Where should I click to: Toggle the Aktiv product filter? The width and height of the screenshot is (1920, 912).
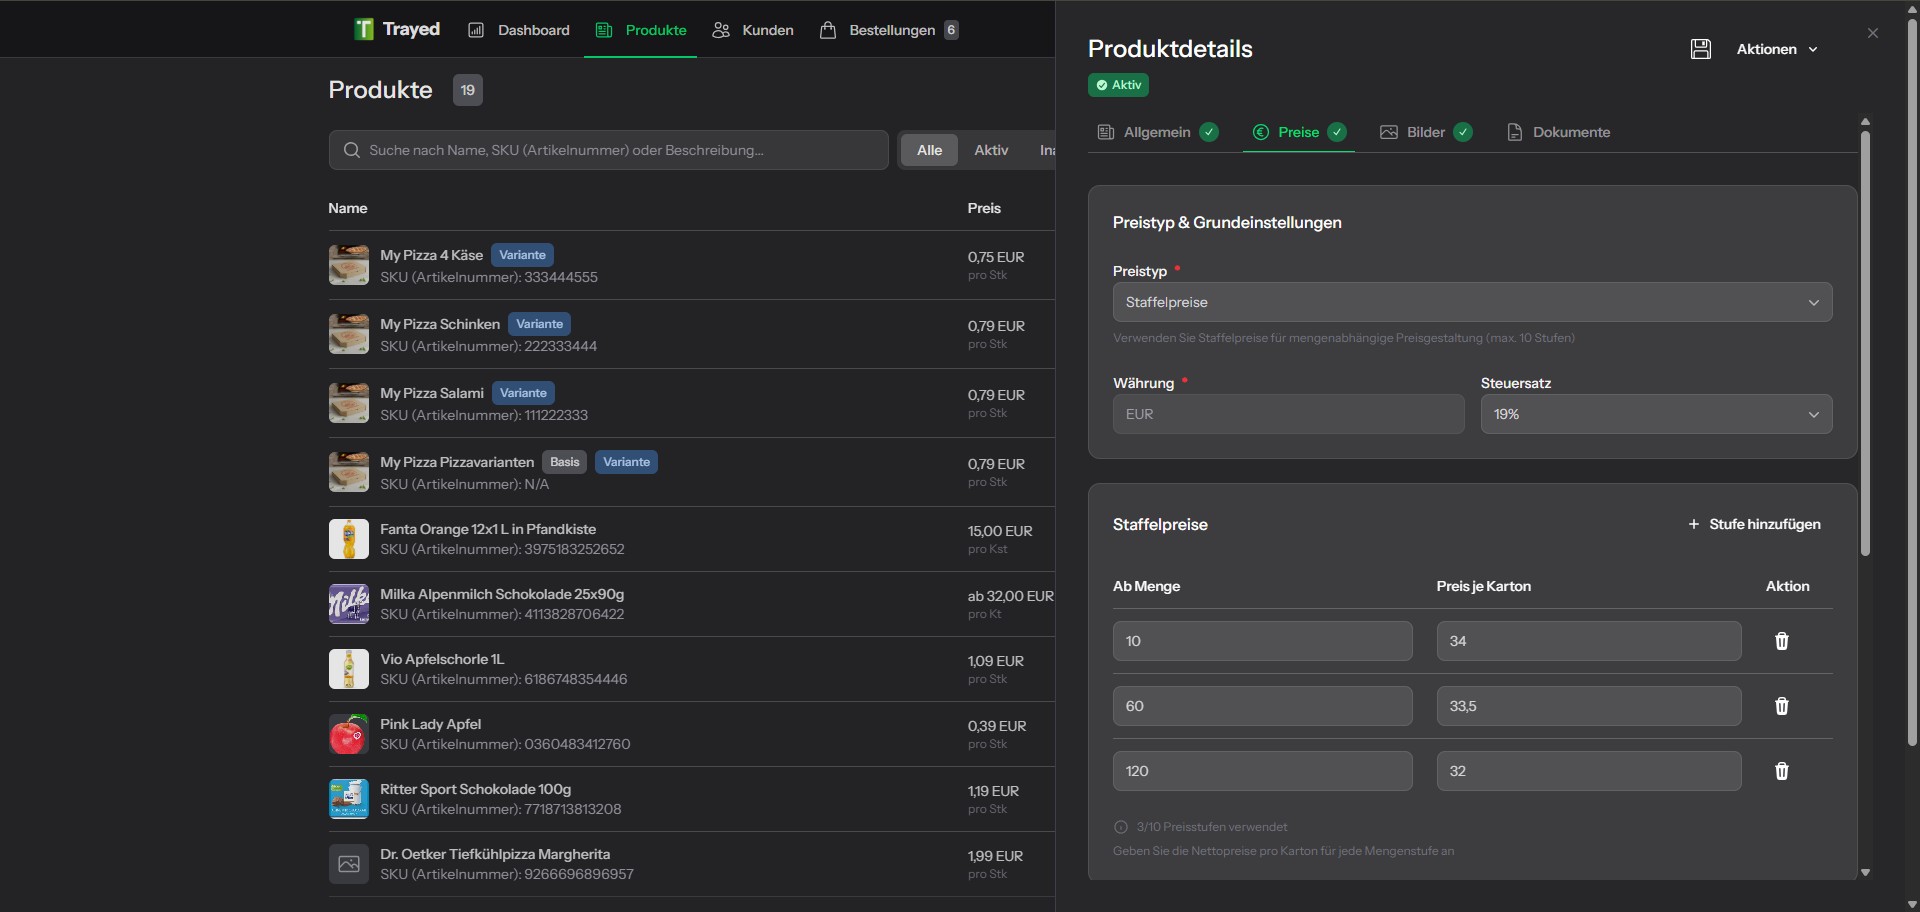(x=991, y=149)
